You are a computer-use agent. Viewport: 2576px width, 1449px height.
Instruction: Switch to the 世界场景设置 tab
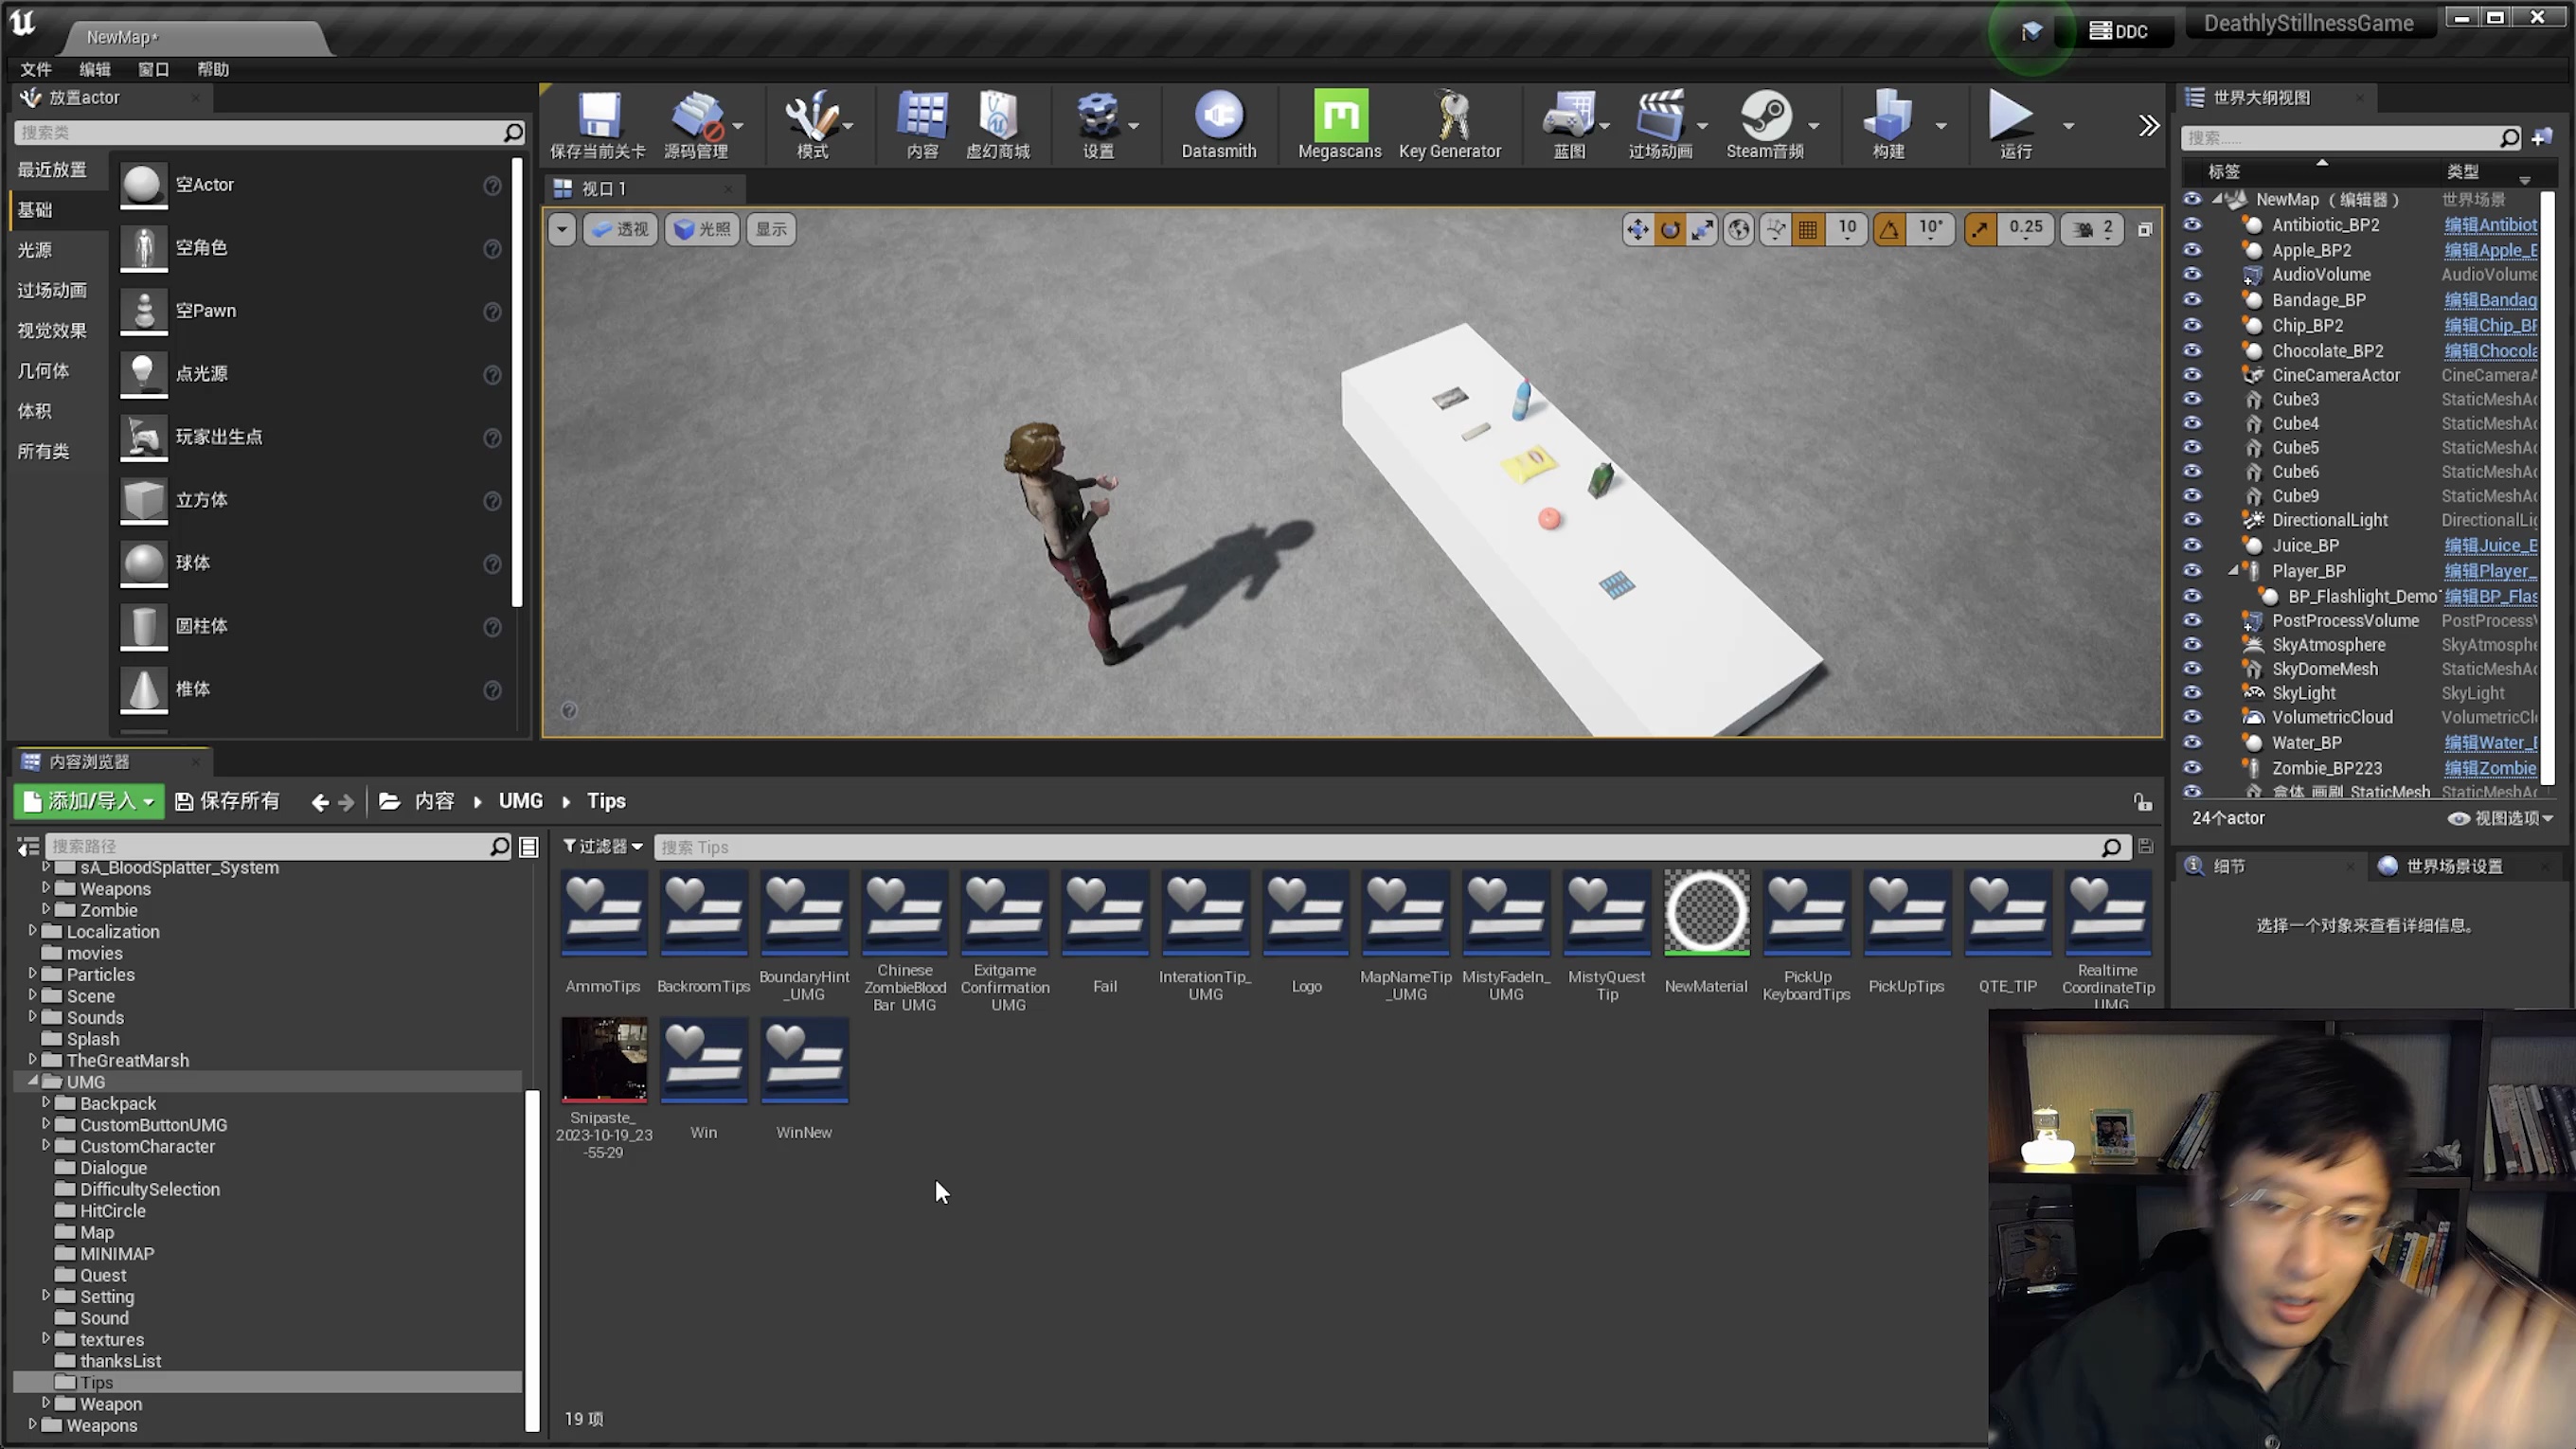[x=2453, y=866]
